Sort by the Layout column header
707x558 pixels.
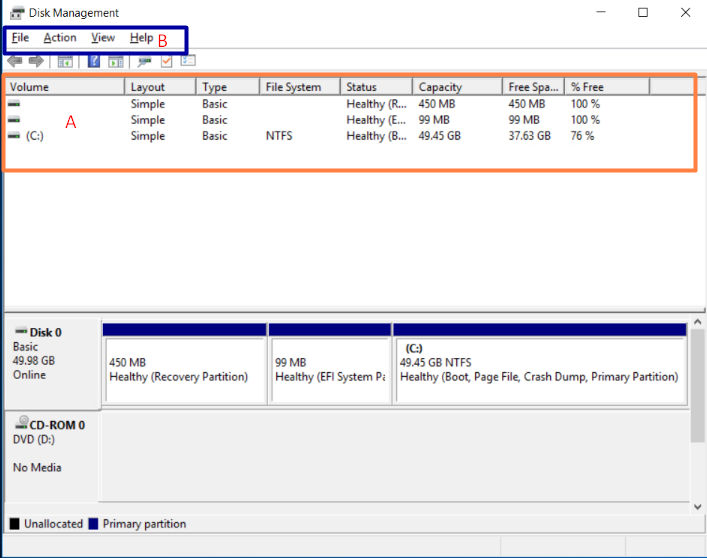coord(160,87)
